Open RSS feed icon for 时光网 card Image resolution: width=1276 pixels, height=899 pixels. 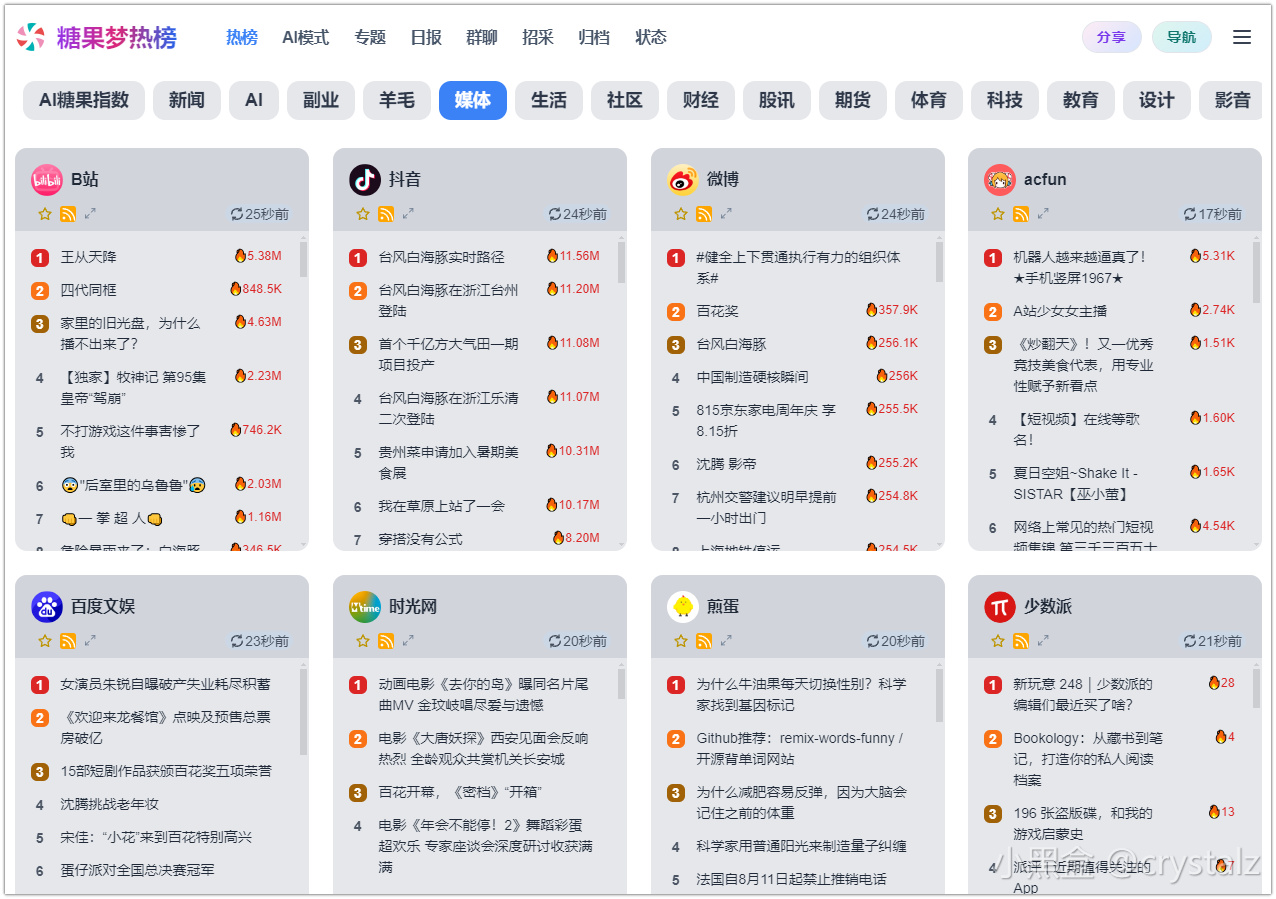(386, 641)
